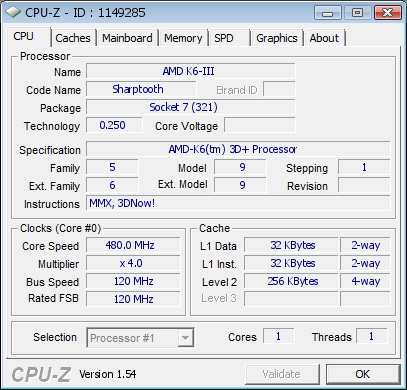The width and height of the screenshot is (407, 390).
Task: Click the Family value 5
Action: pos(112,167)
